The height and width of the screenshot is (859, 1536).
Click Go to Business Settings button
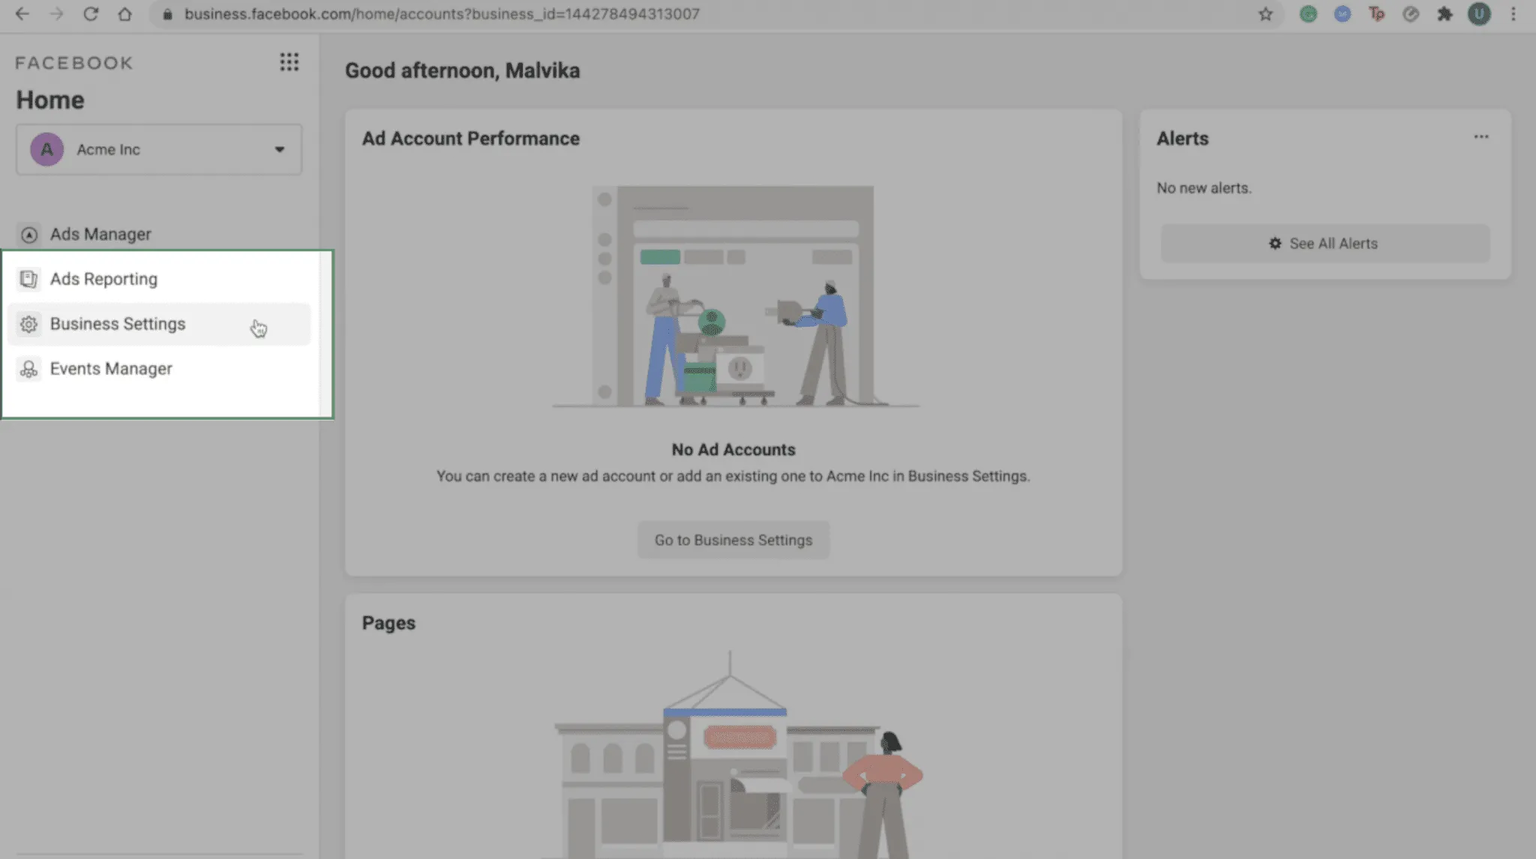[733, 540]
